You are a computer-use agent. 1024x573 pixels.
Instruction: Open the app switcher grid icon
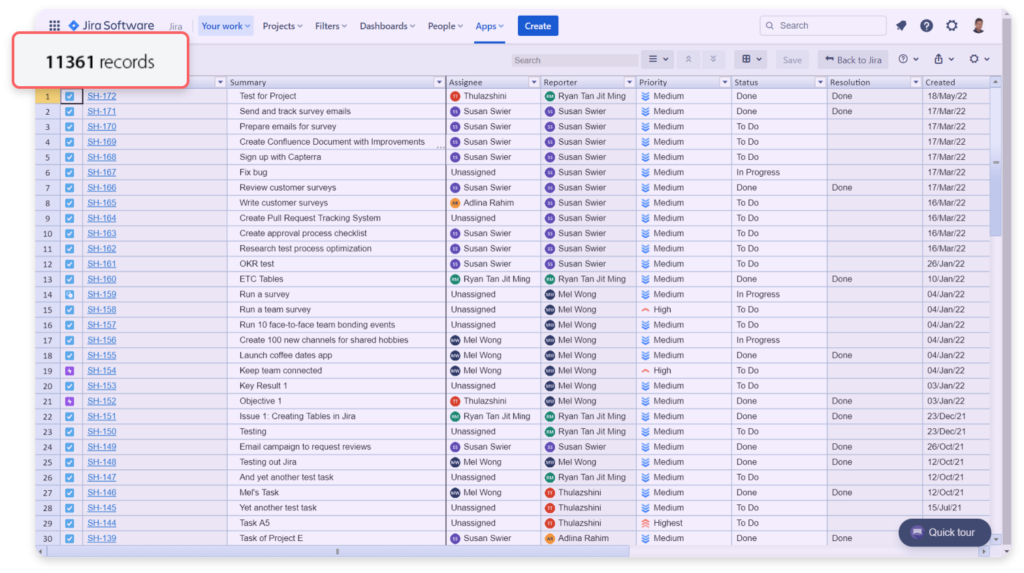tap(54, 25)
